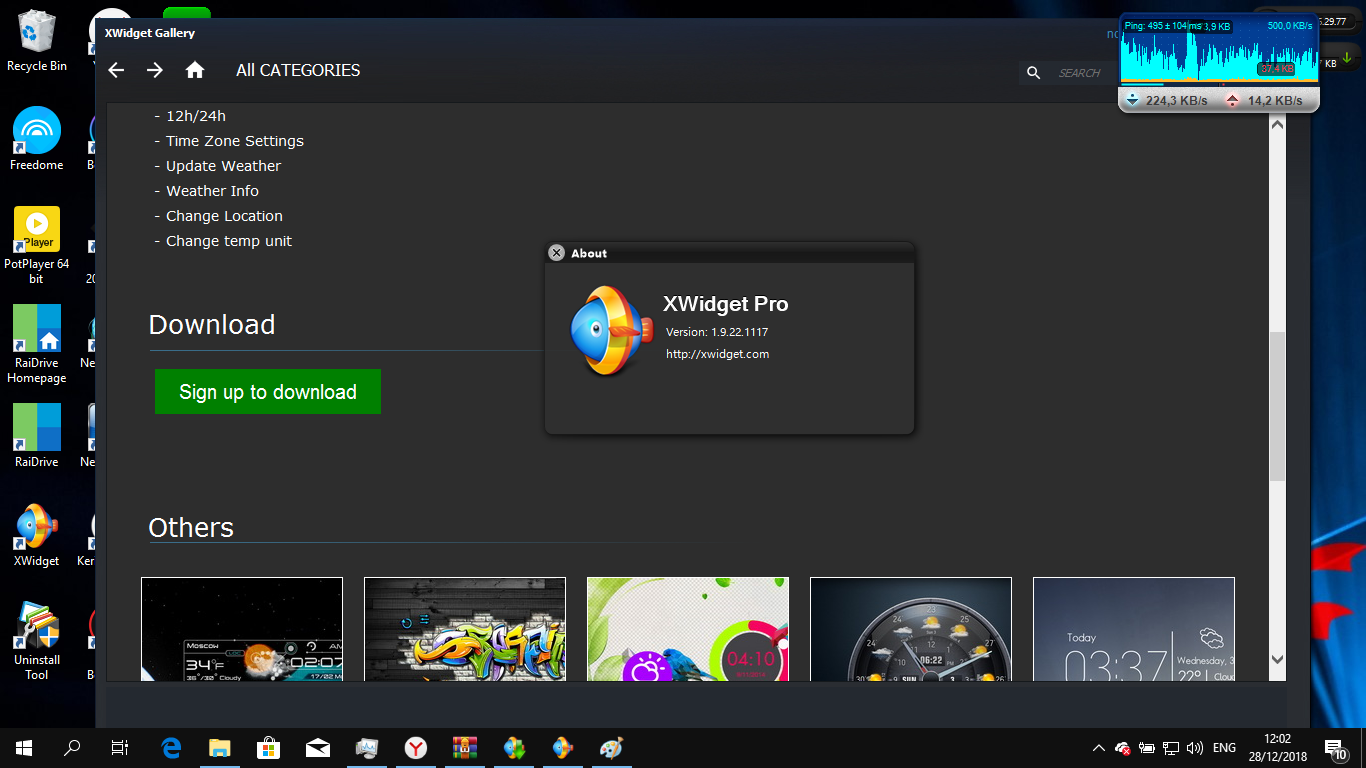This screenshot has height=768, width=1366.
Task: Open the All CATEGORIES menu
Action: [x=298, y=70]
